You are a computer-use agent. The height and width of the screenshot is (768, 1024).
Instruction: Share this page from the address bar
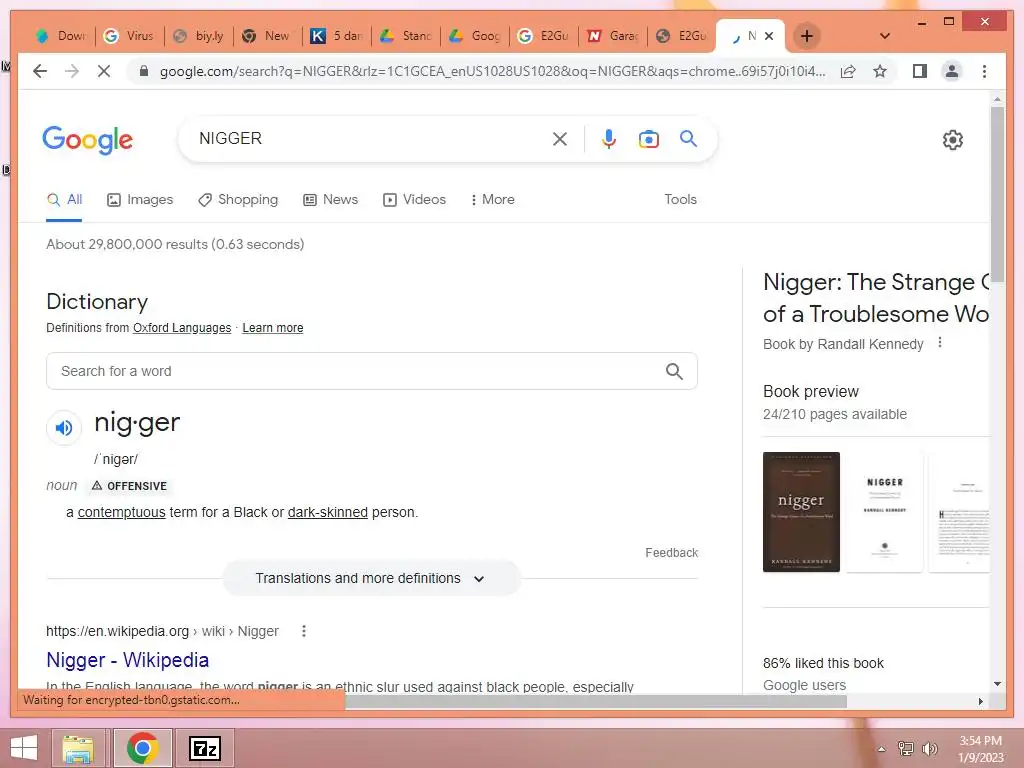[x=848, y=71]
